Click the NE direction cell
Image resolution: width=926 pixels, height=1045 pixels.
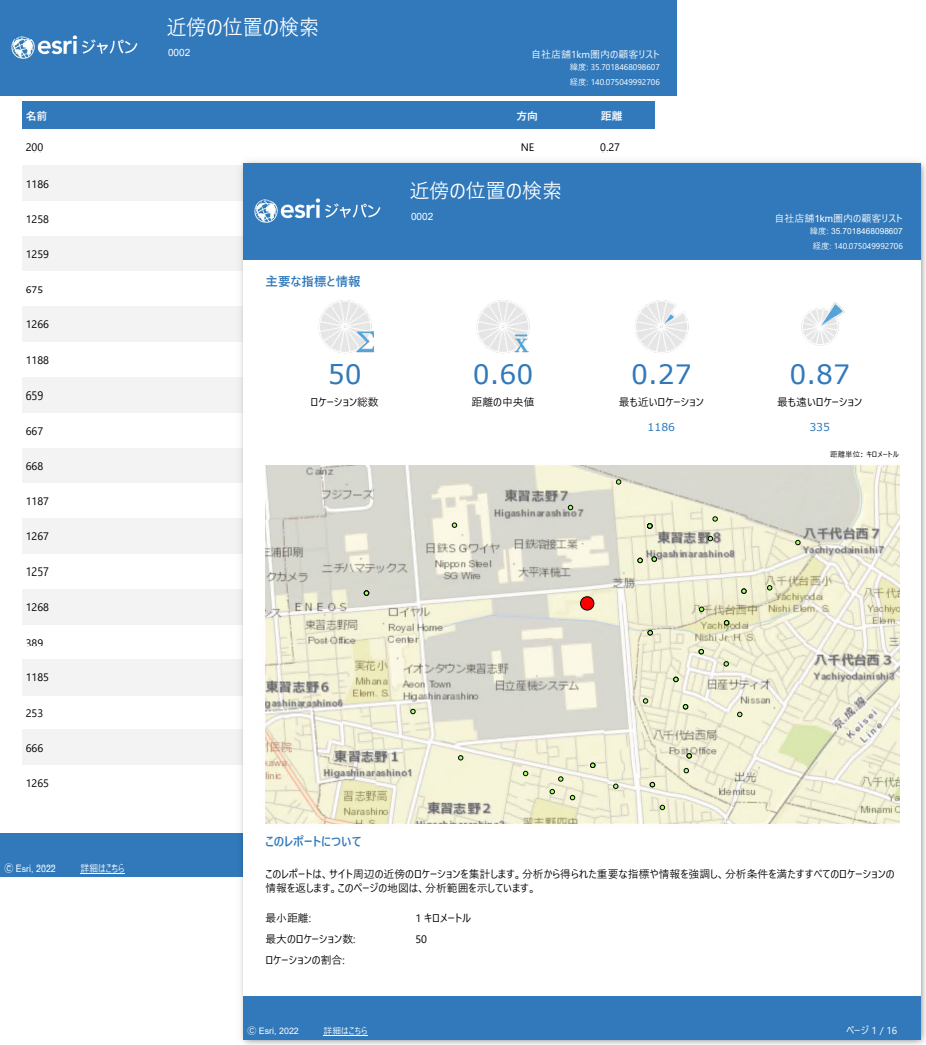pos(527,147)
